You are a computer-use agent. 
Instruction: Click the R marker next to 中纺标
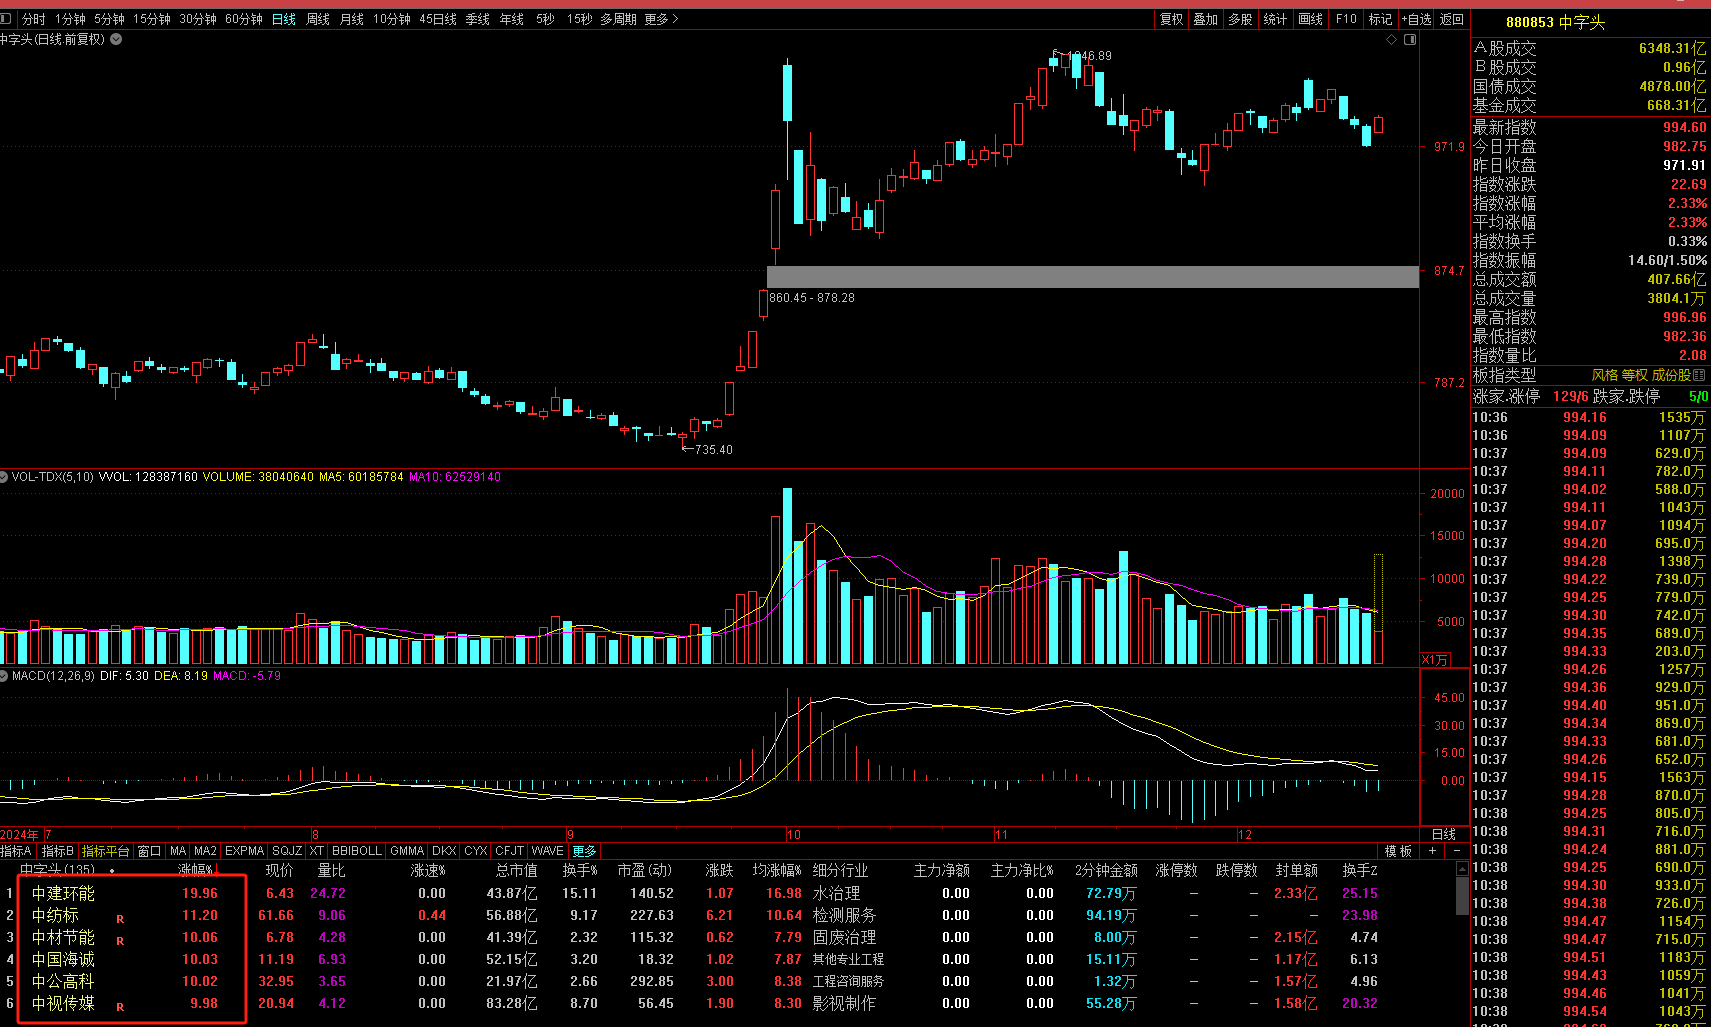(120, 919)
